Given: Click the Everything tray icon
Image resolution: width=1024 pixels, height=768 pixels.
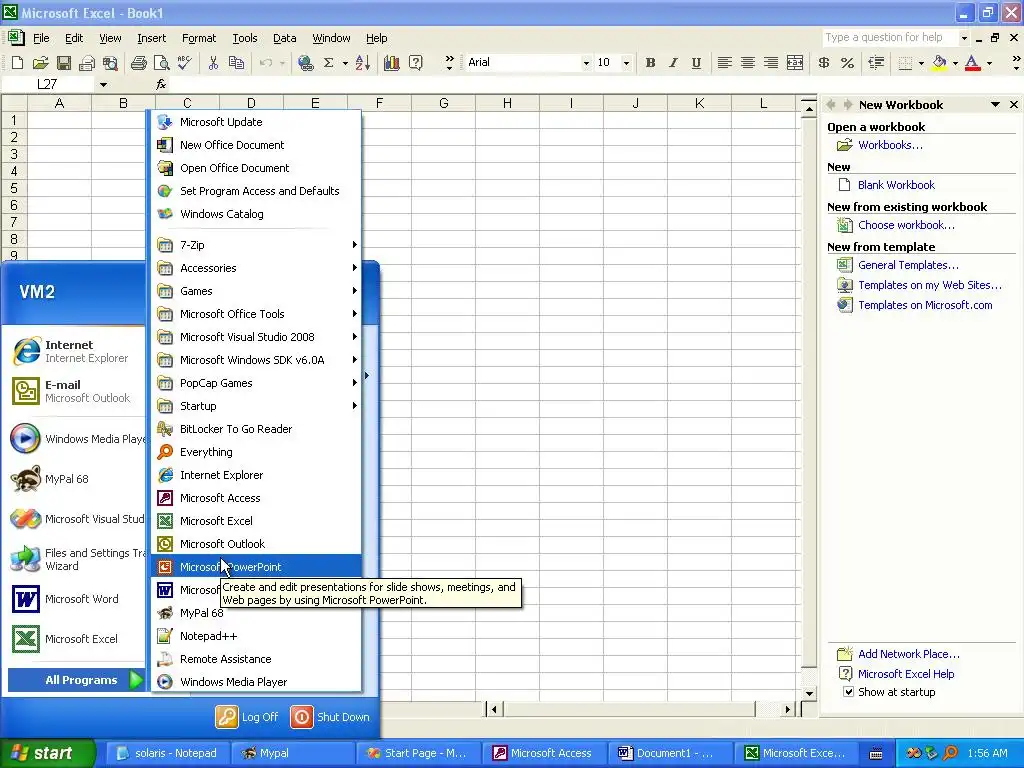Looking at the screenshot, I should (951, 753).
